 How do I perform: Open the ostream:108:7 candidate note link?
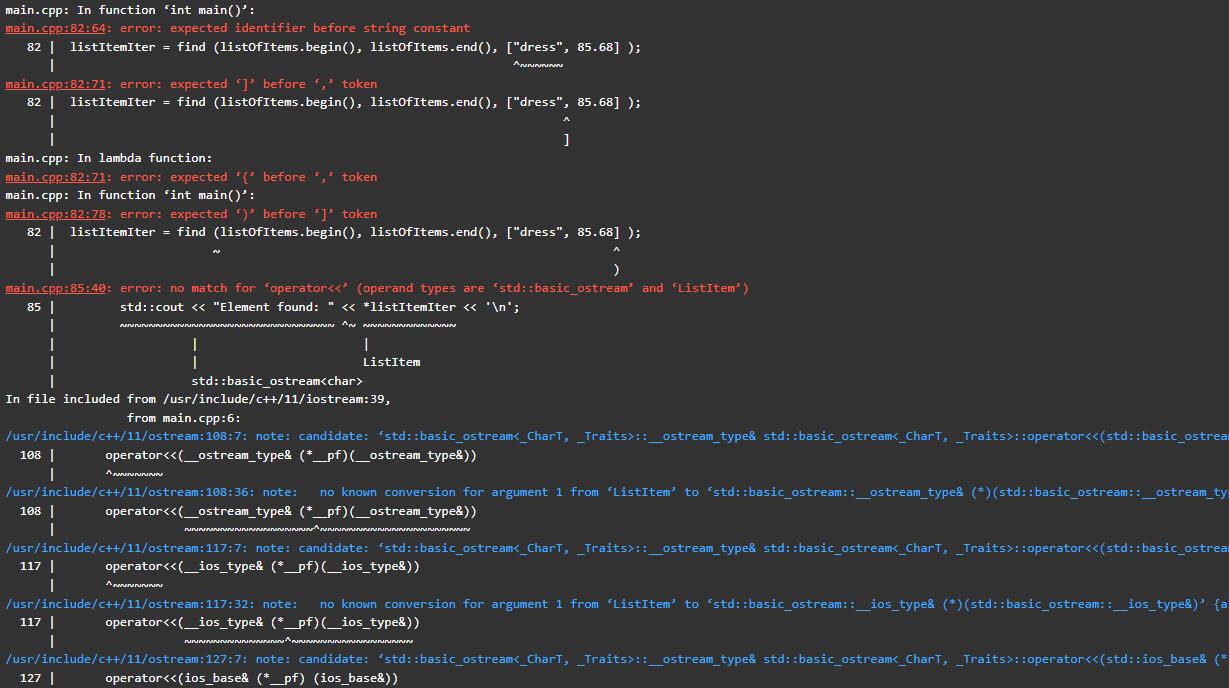(x=120, y=435)
